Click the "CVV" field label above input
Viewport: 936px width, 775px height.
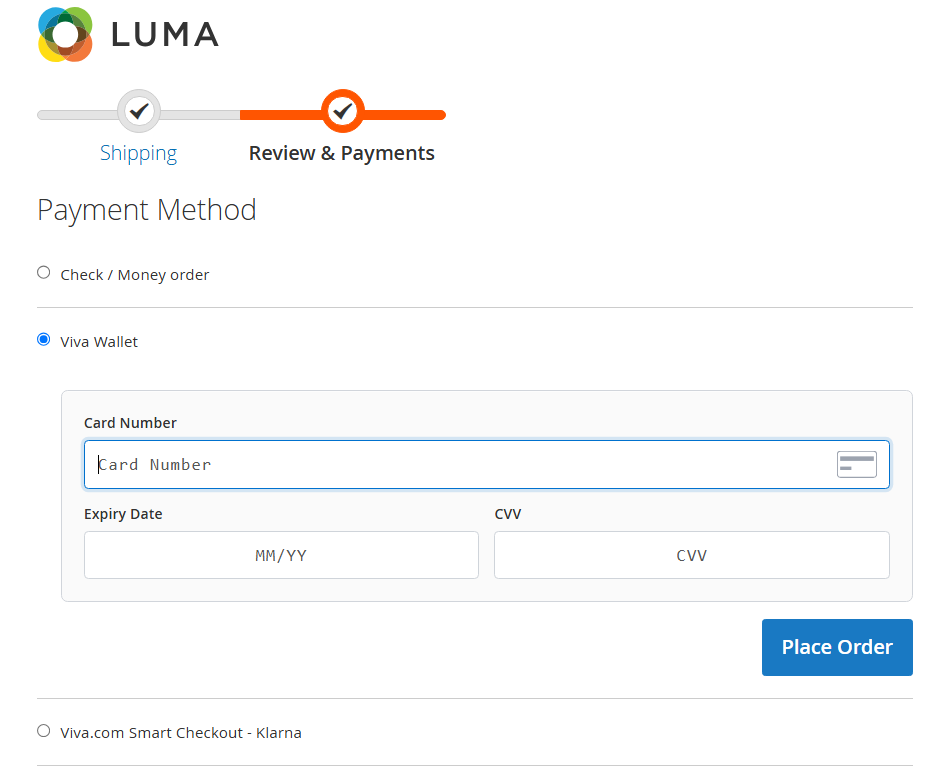click(x=508, y=514)
